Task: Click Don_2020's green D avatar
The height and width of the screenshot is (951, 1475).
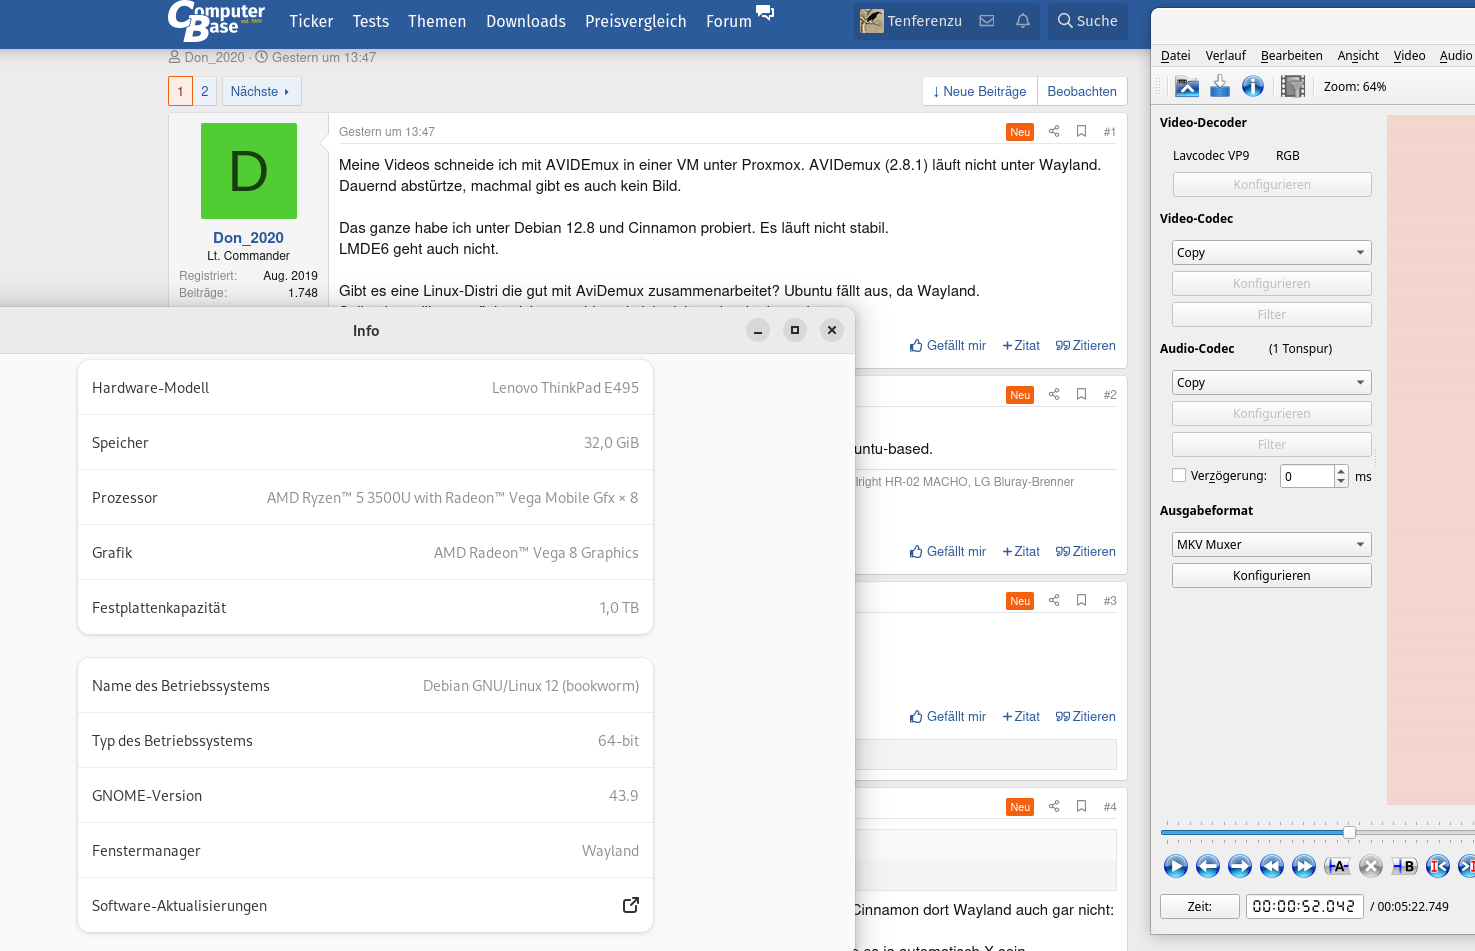Action: [x=249, y=171]
